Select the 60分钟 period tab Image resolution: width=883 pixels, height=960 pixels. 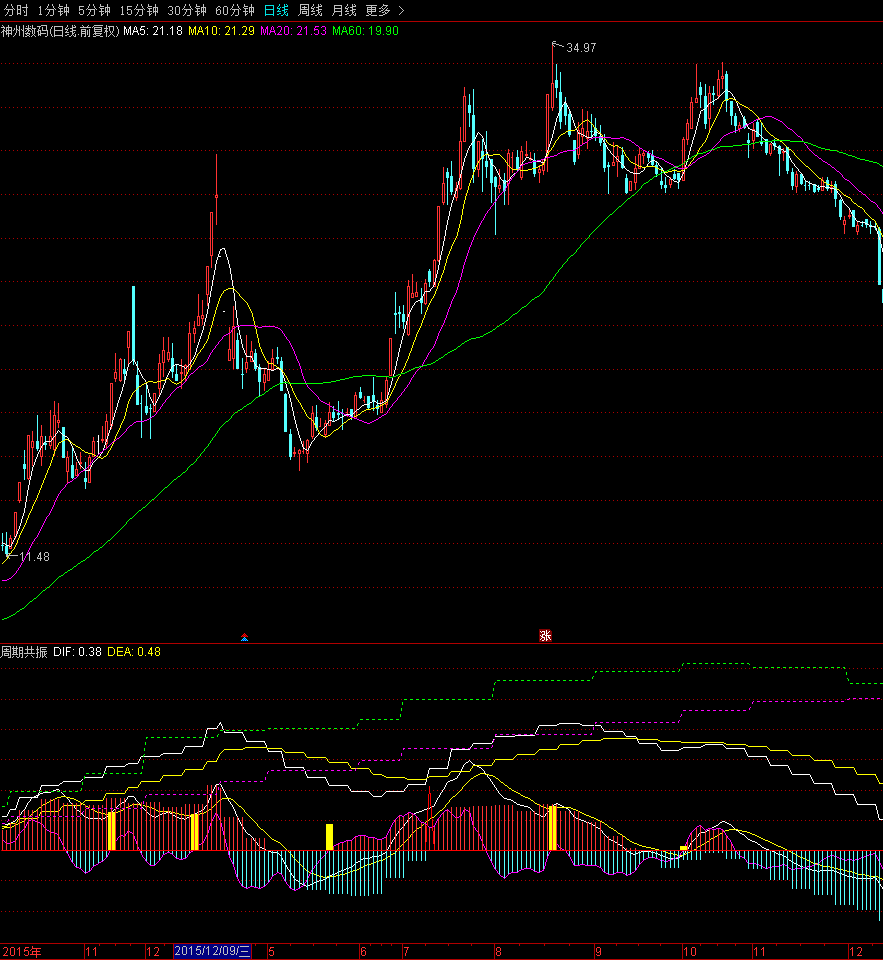point(235,10)
